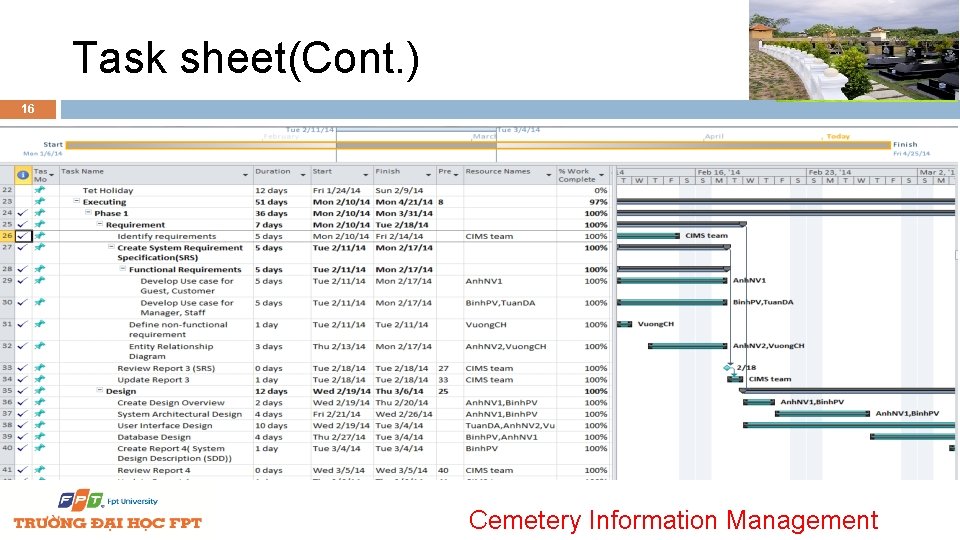Click the '10 days' duration for User Interface Design
The width and height of the screenshot is (960, 540).
(271, 426)
